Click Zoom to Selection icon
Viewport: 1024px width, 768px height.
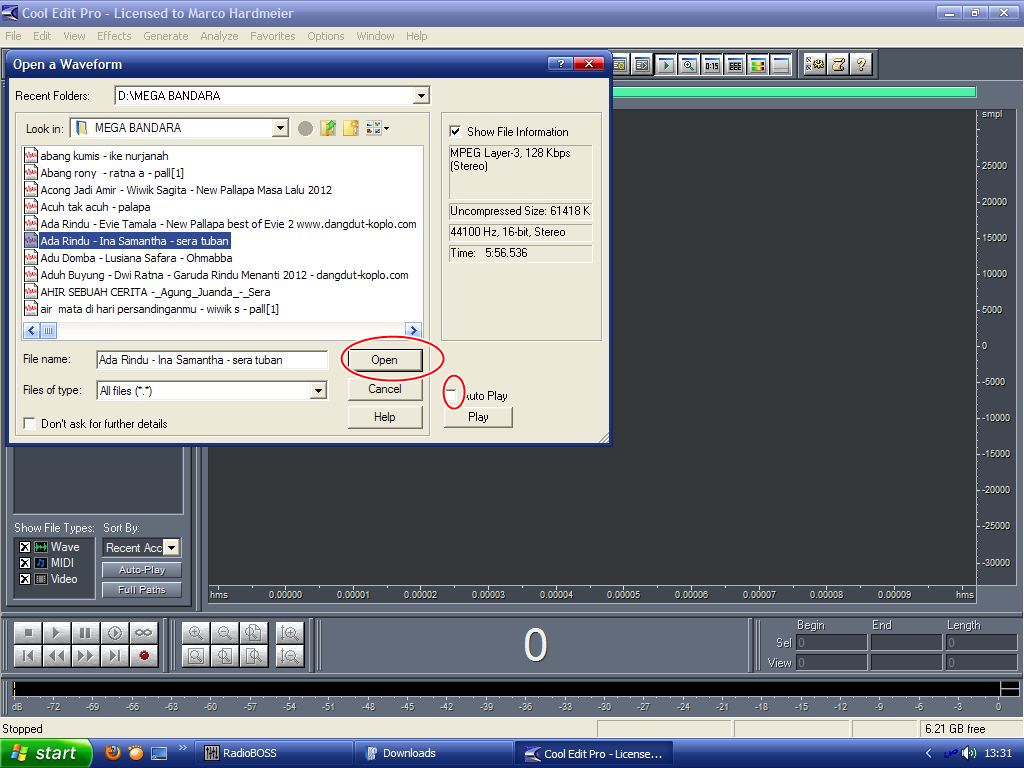195,656
